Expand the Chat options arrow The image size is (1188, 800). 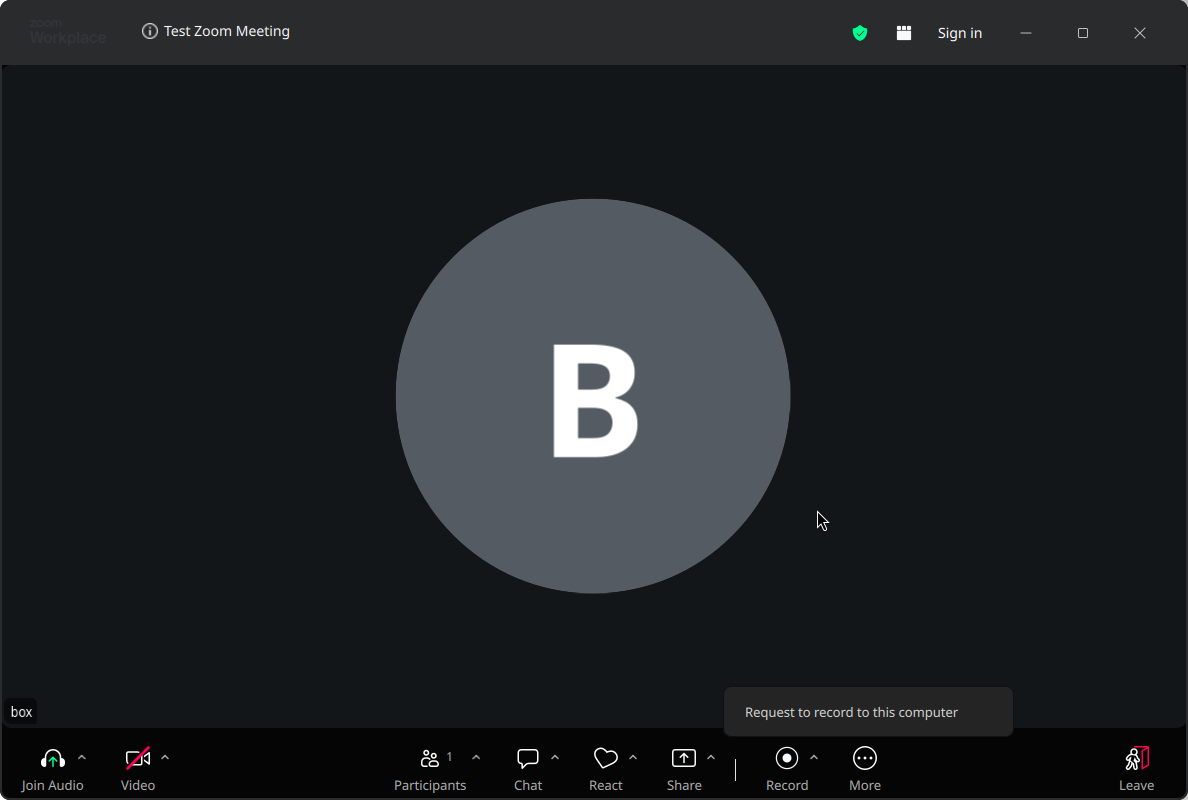tap(555, 758)
